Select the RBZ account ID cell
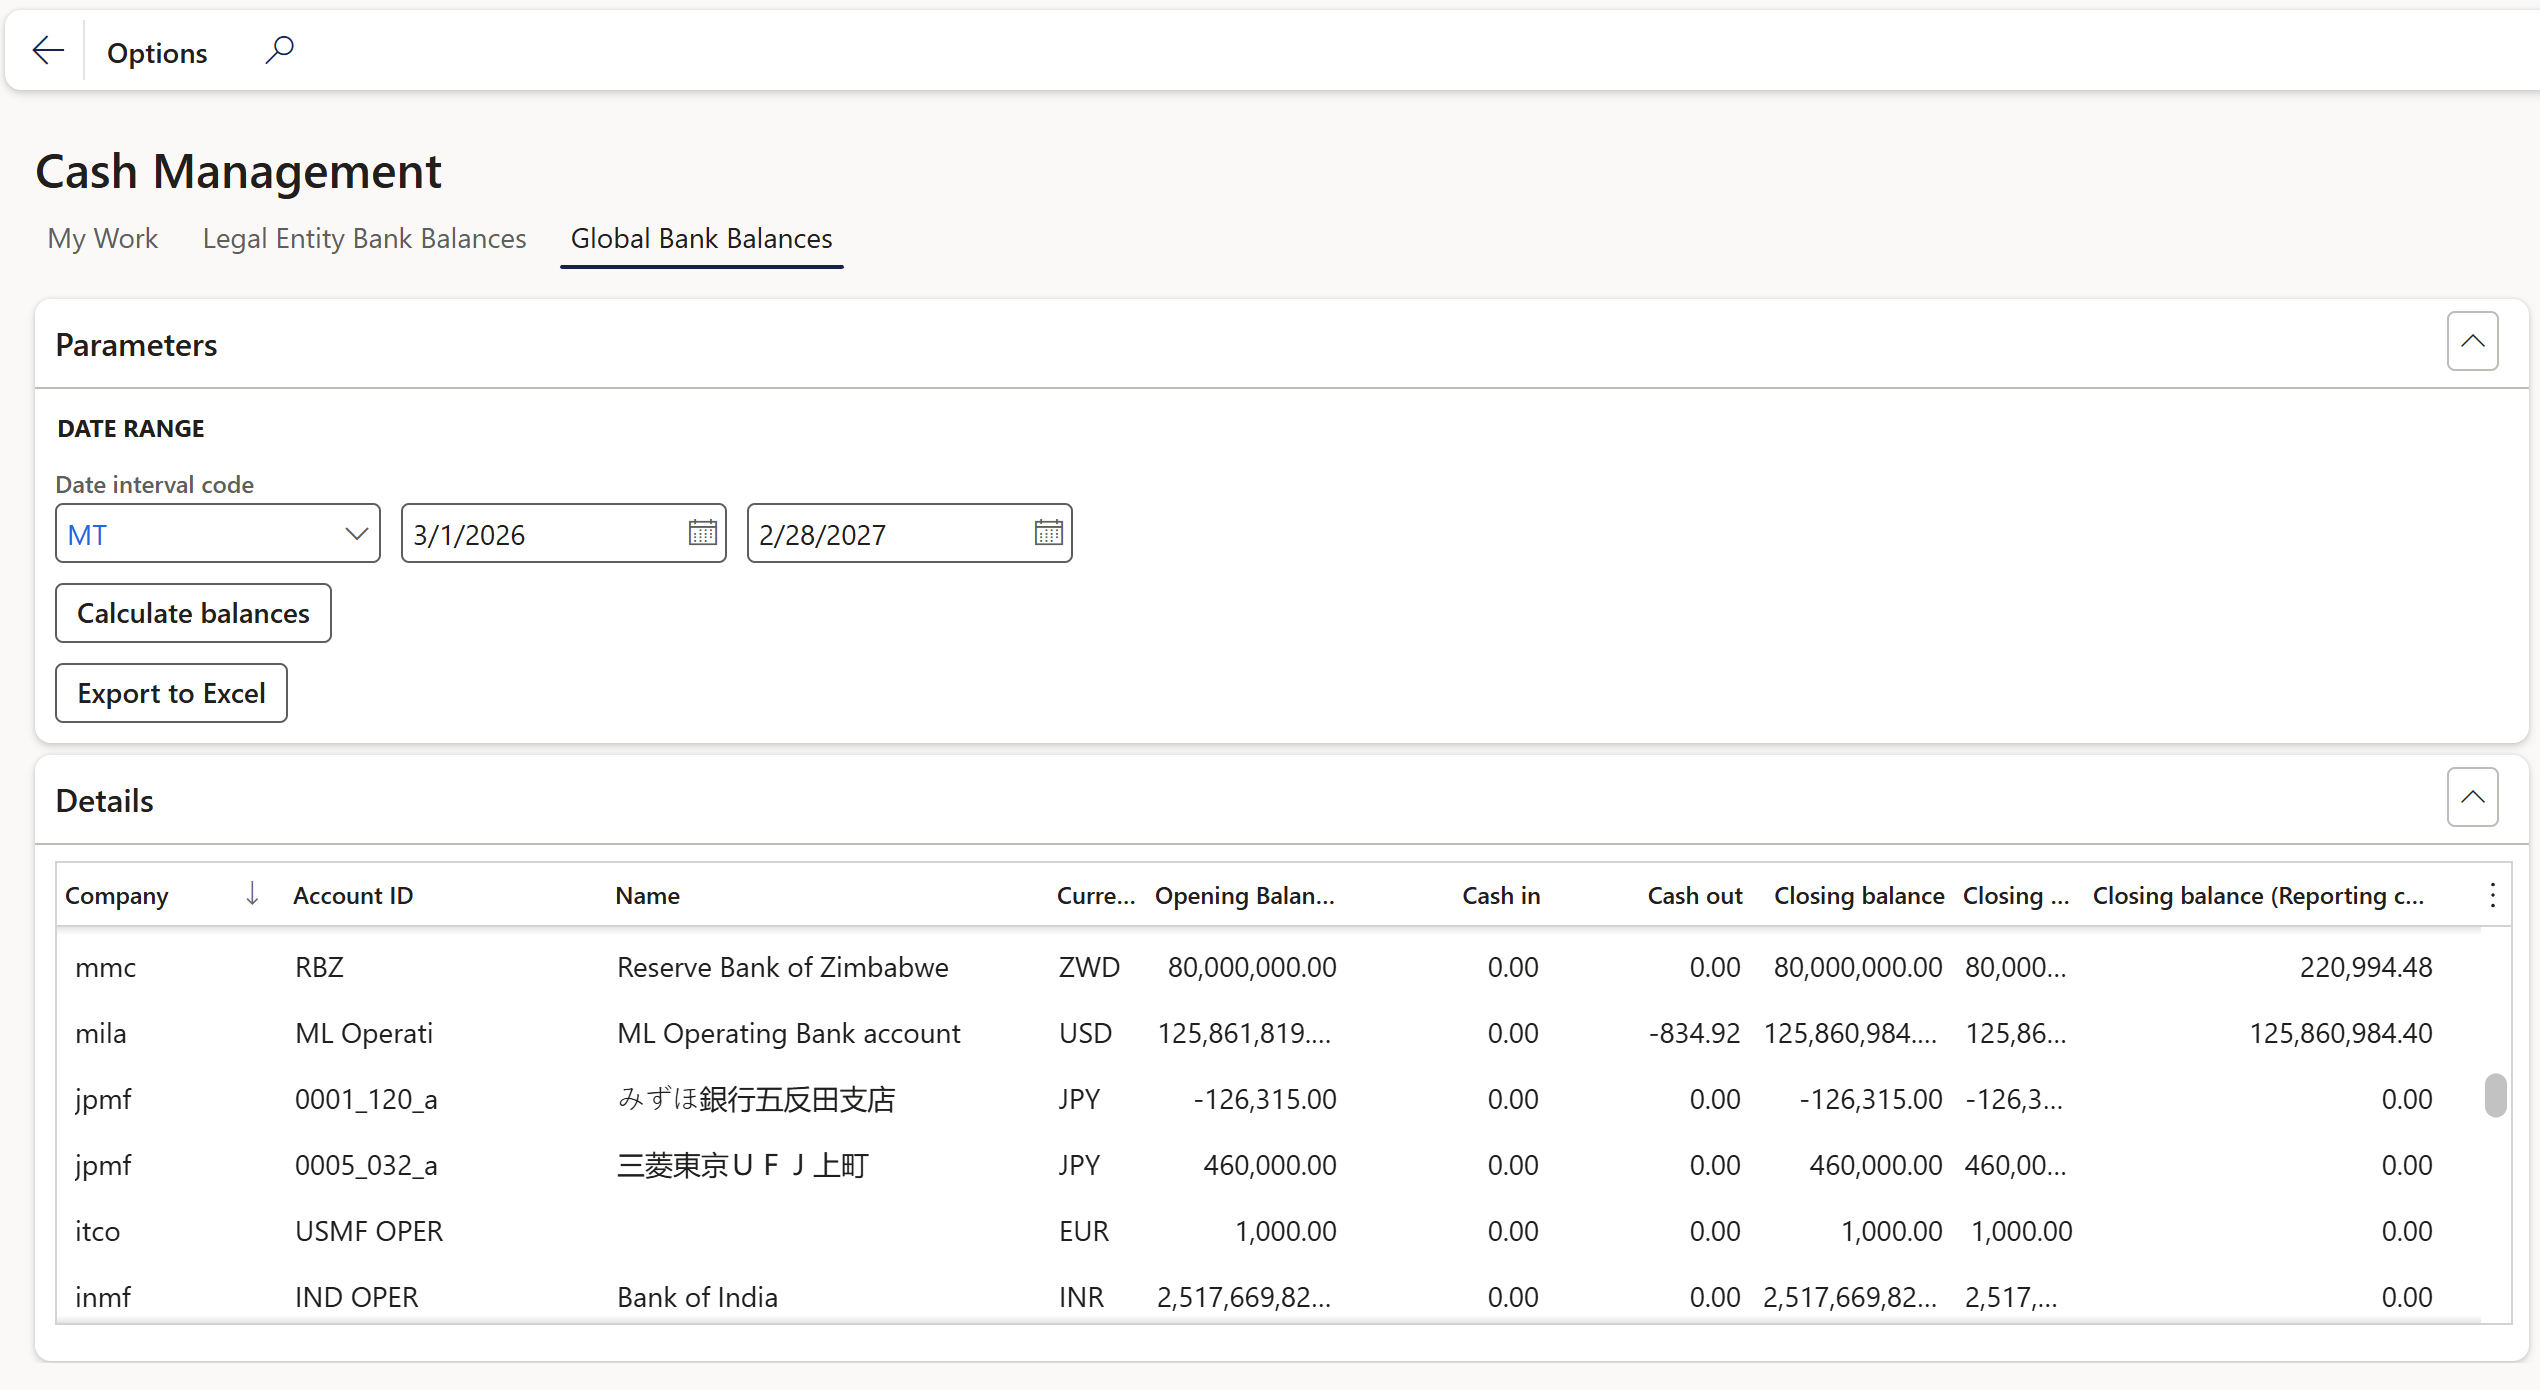Viewport: 2540px width, 1390px height. click(x=319, y=967)
